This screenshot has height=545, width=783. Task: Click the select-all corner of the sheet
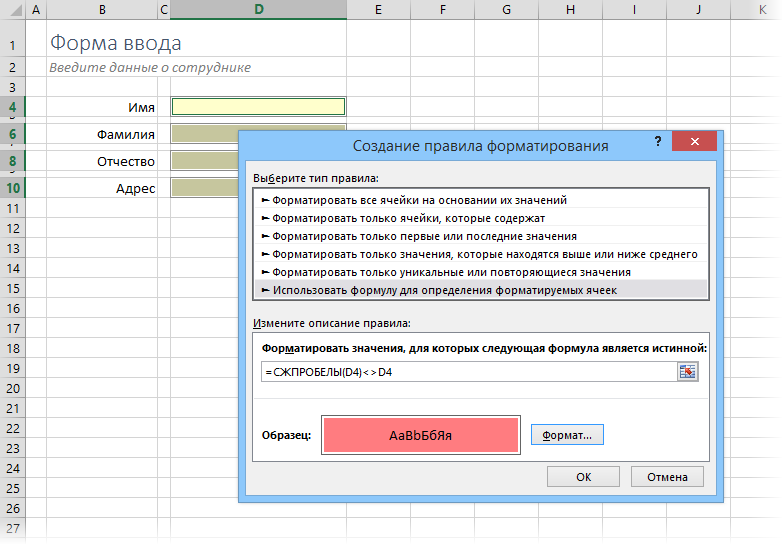pyautogui.click(x=14, y=9)
